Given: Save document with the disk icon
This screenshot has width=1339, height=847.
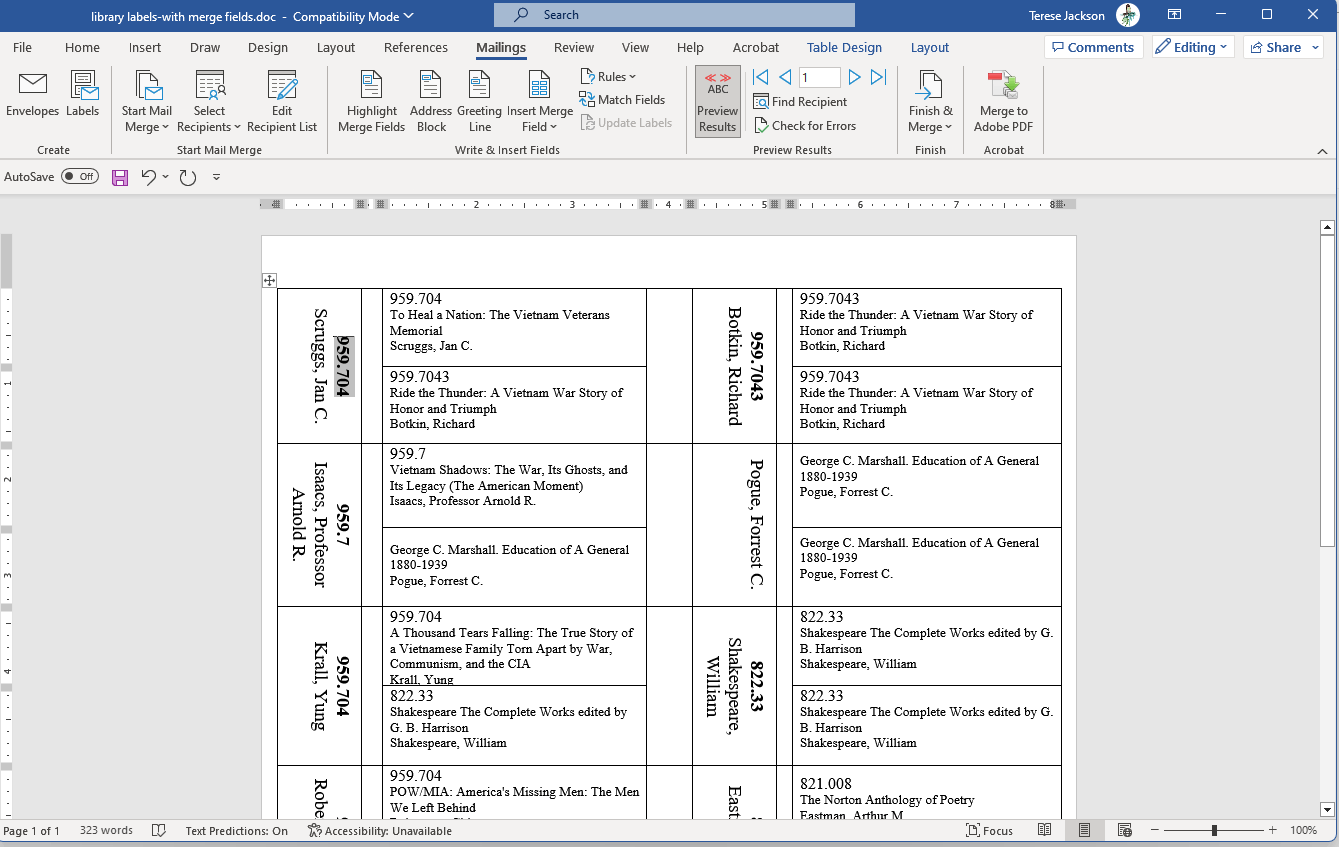Looking at the screenshot, I should [120, 177].
